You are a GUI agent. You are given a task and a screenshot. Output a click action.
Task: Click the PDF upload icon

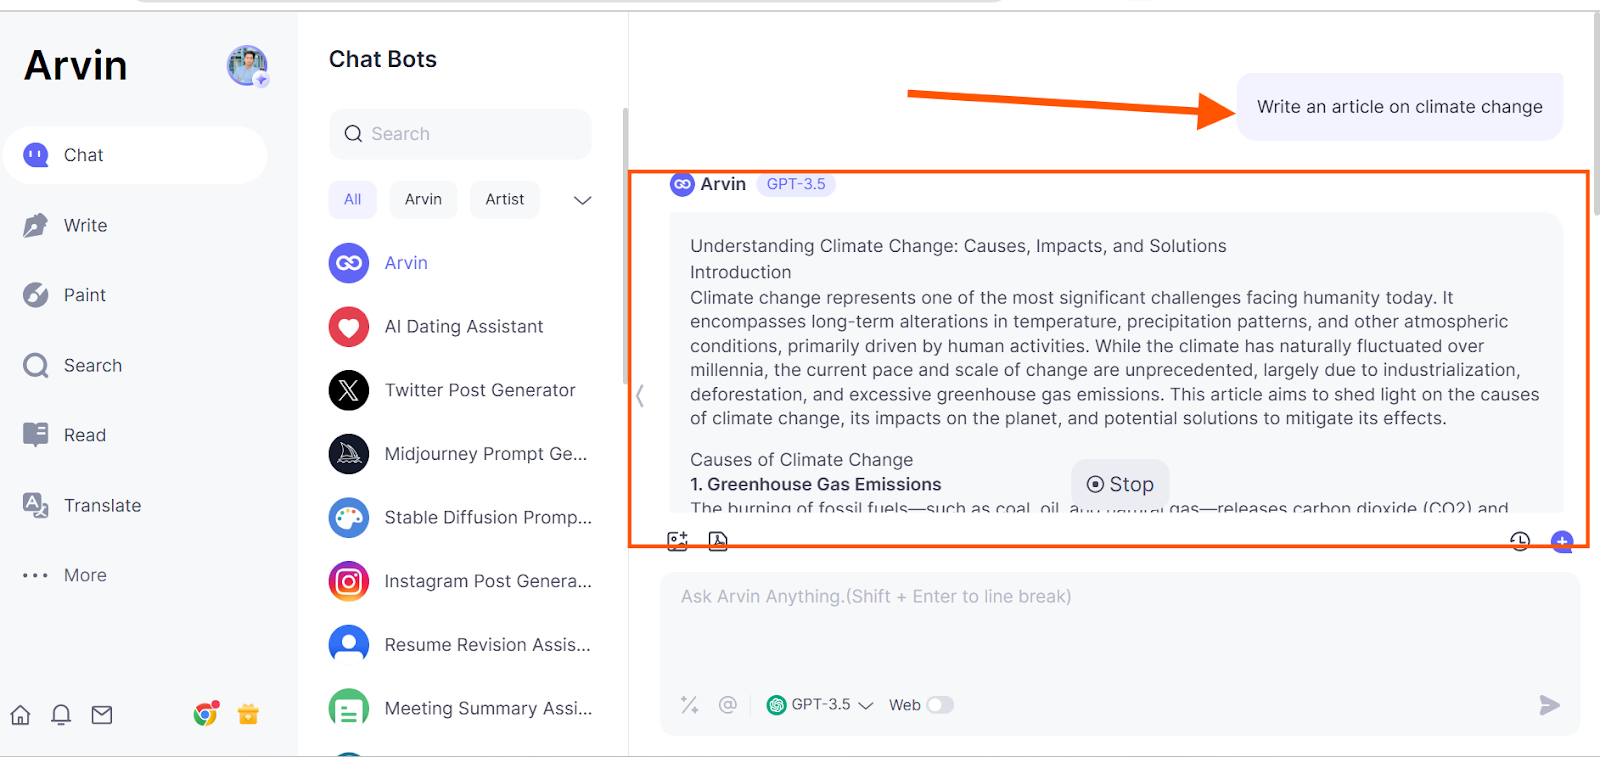click(718, 541)
